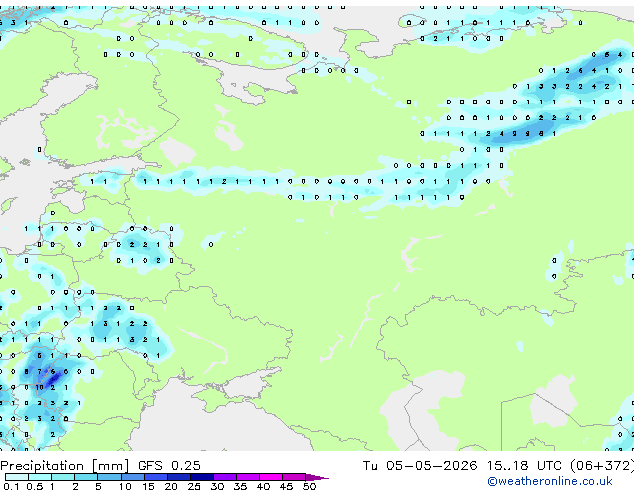Click the '(06+372)' forecast run text
Image resolution: width=634 pixels, height=490 pixels.
click(x=602, y=466)
